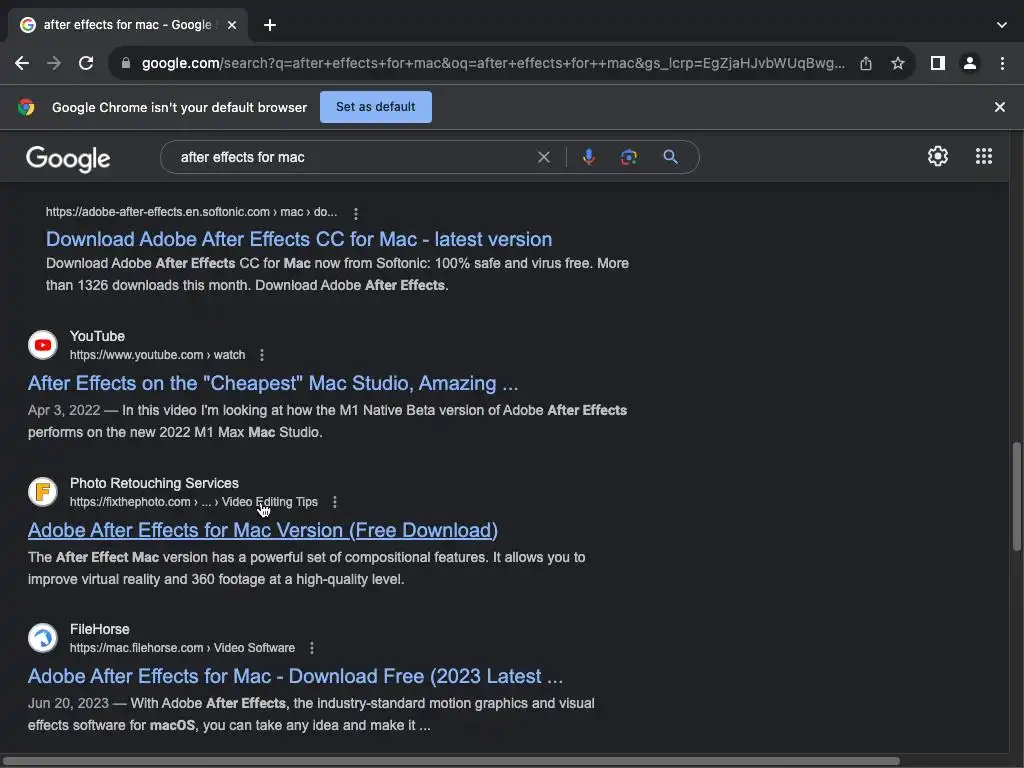Click the address bar URL

click(493, 63)
